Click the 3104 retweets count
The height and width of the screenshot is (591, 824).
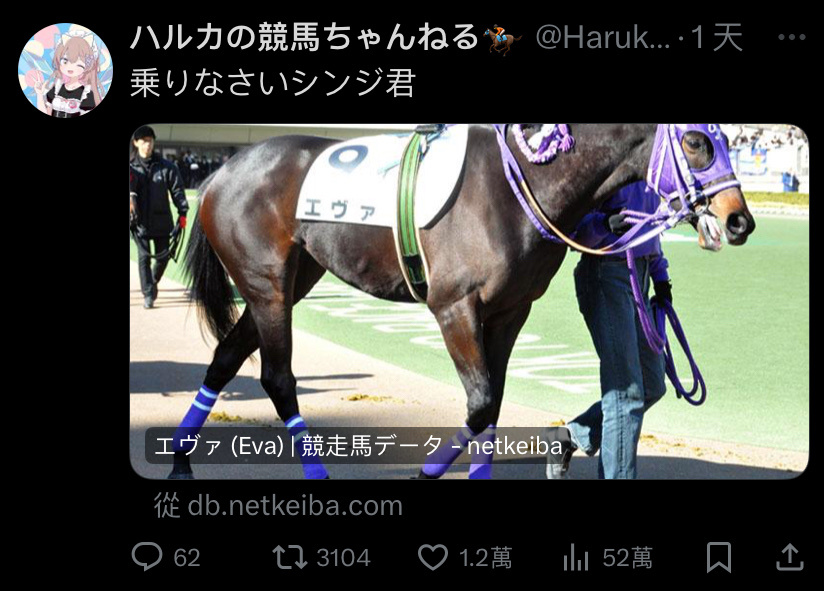pyautogui.click(x=344, y=558)
